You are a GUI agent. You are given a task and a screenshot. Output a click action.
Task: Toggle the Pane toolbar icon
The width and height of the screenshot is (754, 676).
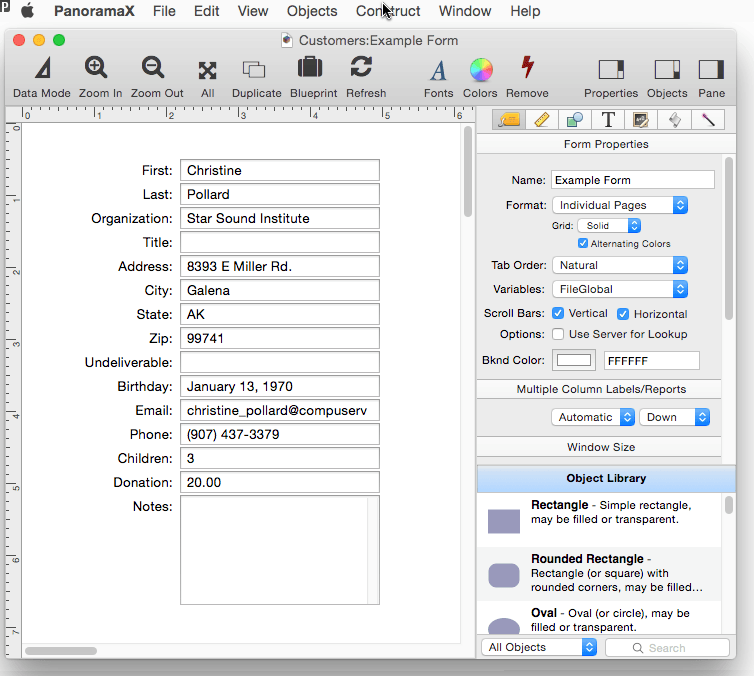point(711,70)
